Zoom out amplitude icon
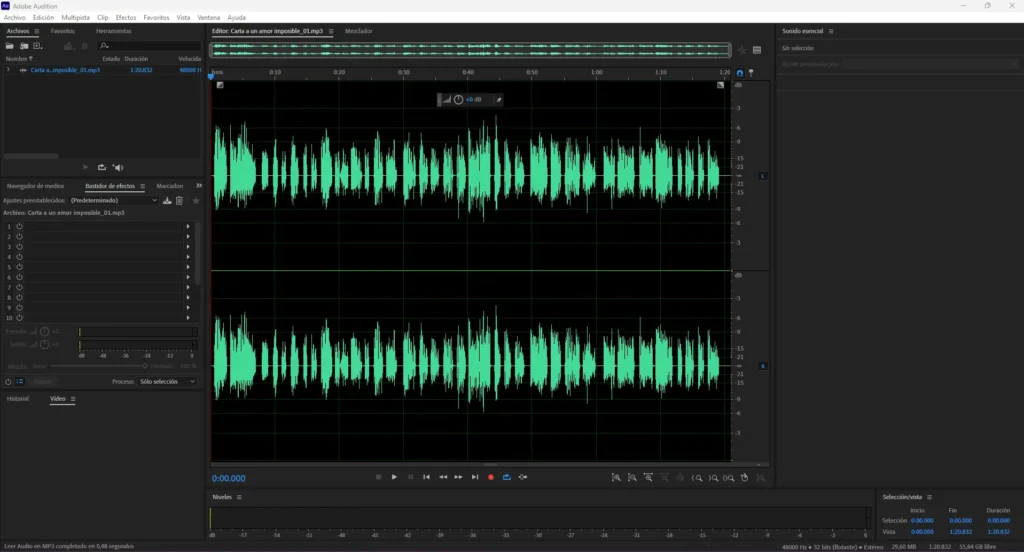The width and height of the screenshot is (1024, 552). click(632, 478)
